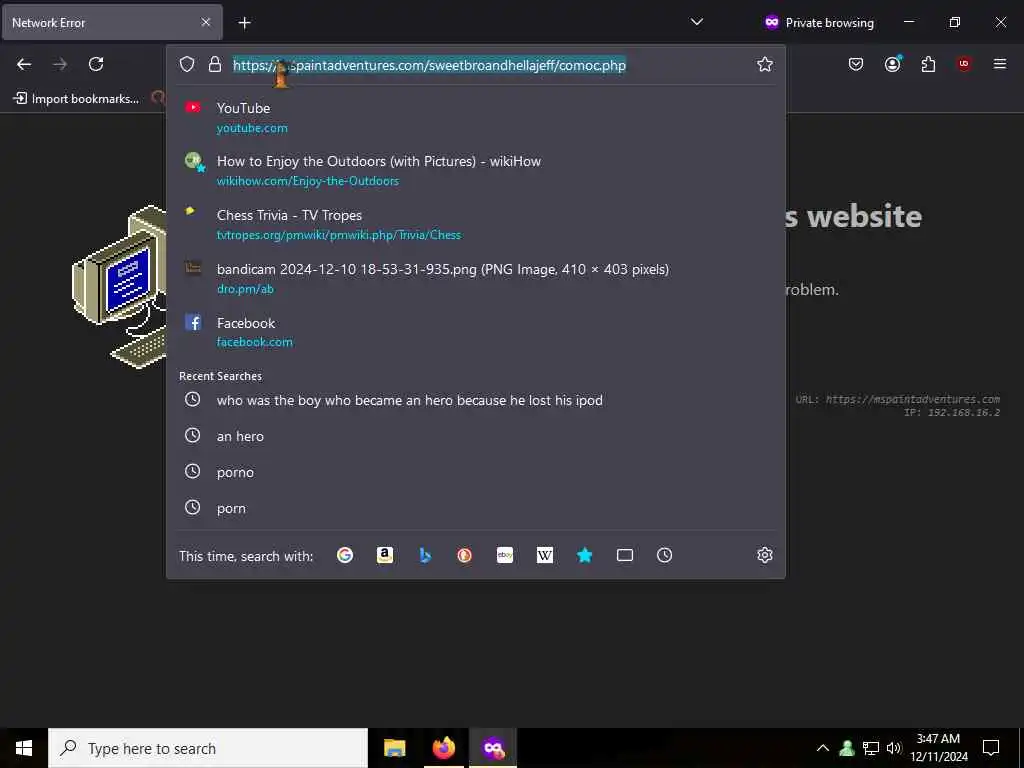
Task: Search bookmarks using the blue star icon
Action: coord(584,555)
